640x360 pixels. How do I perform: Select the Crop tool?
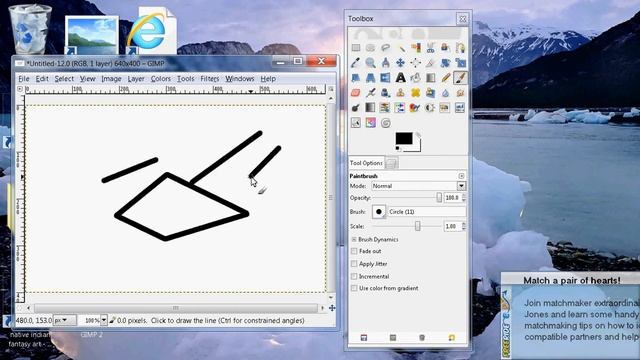coord(430,62)
